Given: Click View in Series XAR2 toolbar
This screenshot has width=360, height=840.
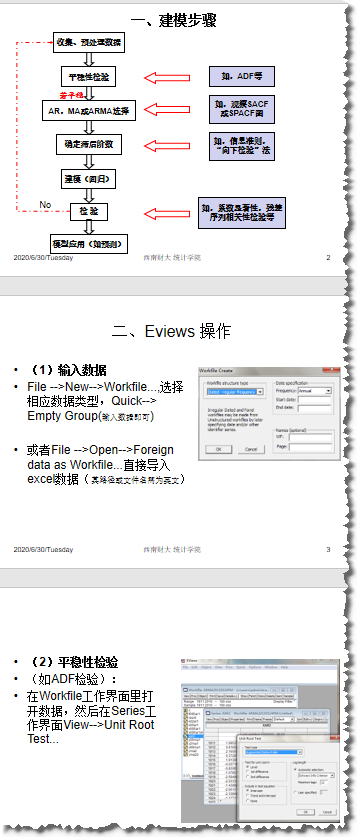Looking at the screenshot, I should click(209, 719).
